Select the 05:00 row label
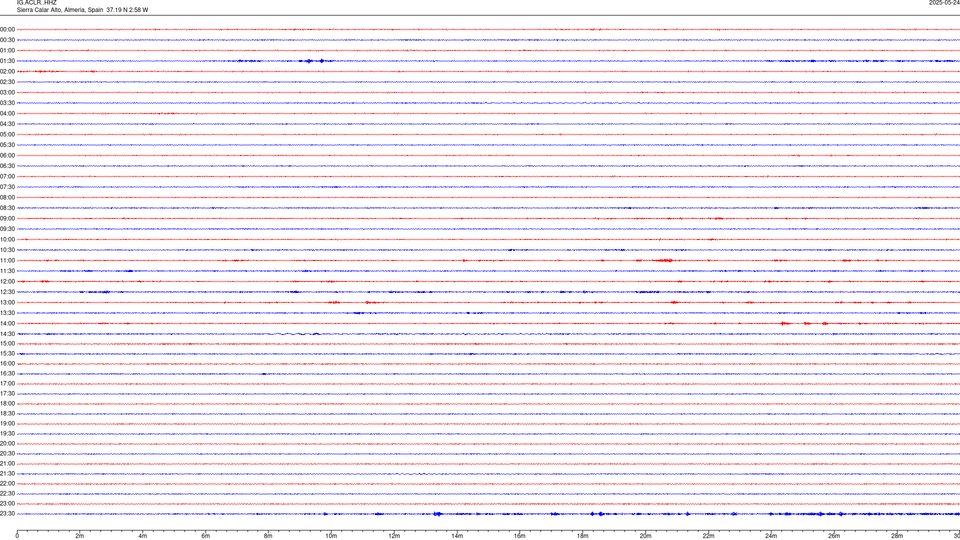The width and height of the screenshot is (960, 540). [7, 134]
